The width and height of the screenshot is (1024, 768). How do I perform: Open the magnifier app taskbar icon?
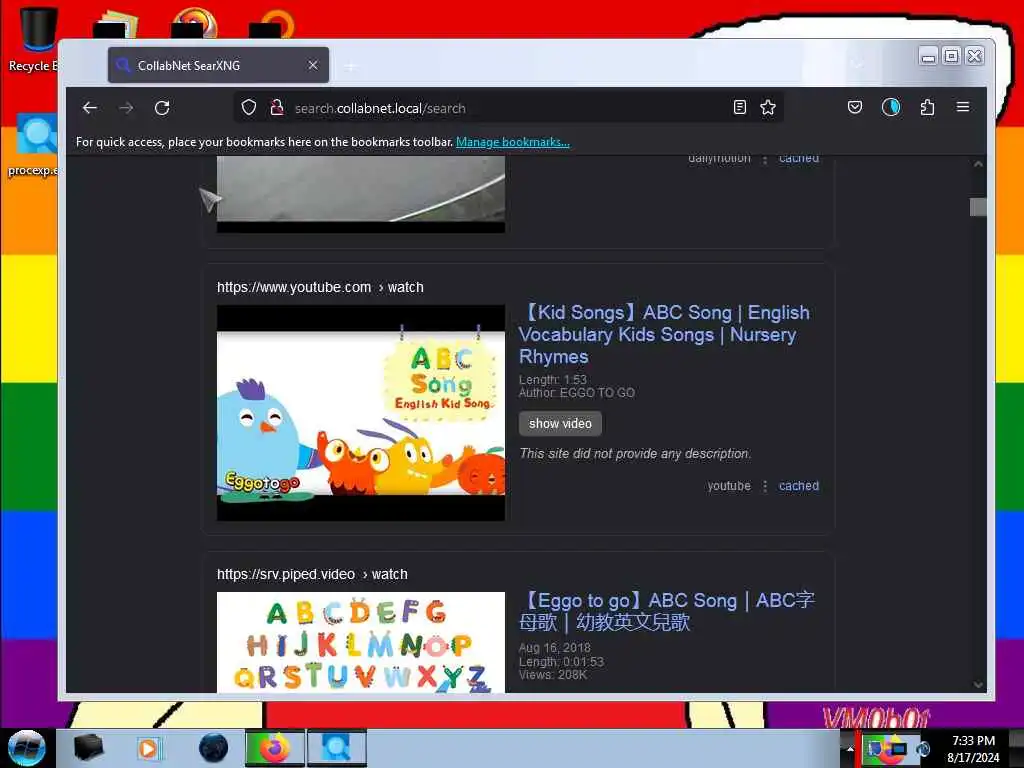336,748
